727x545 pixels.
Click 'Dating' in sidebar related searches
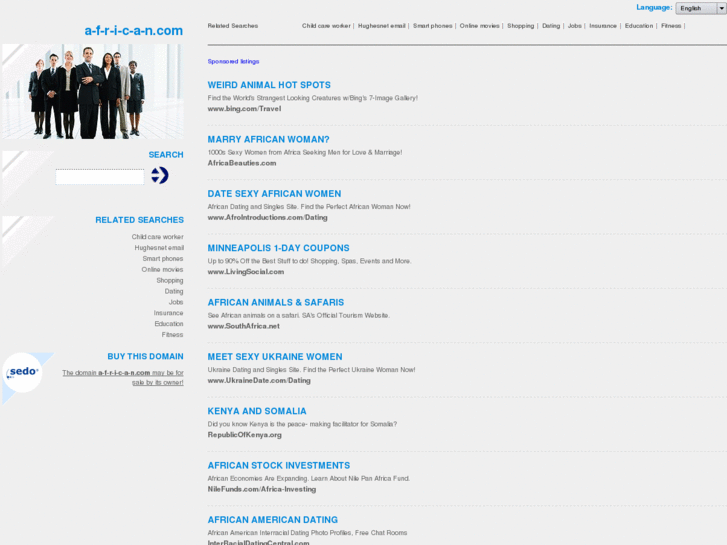click(174, 291)
